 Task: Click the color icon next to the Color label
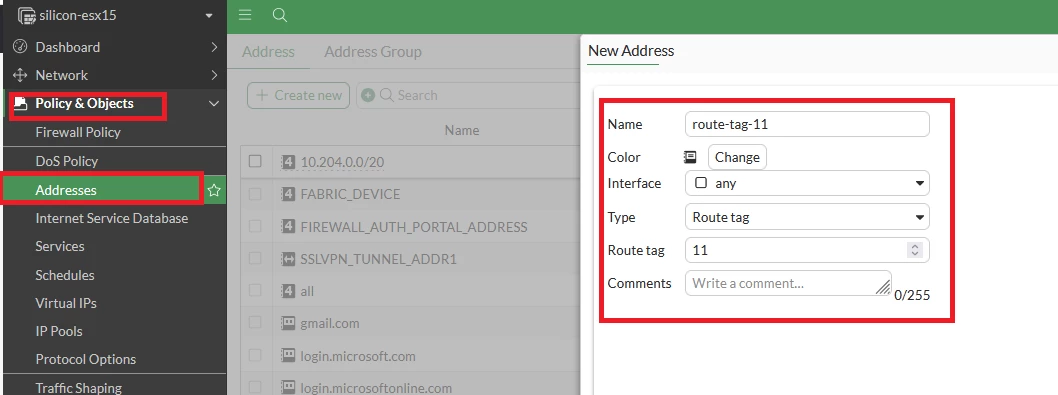click(x=690, y=157)
